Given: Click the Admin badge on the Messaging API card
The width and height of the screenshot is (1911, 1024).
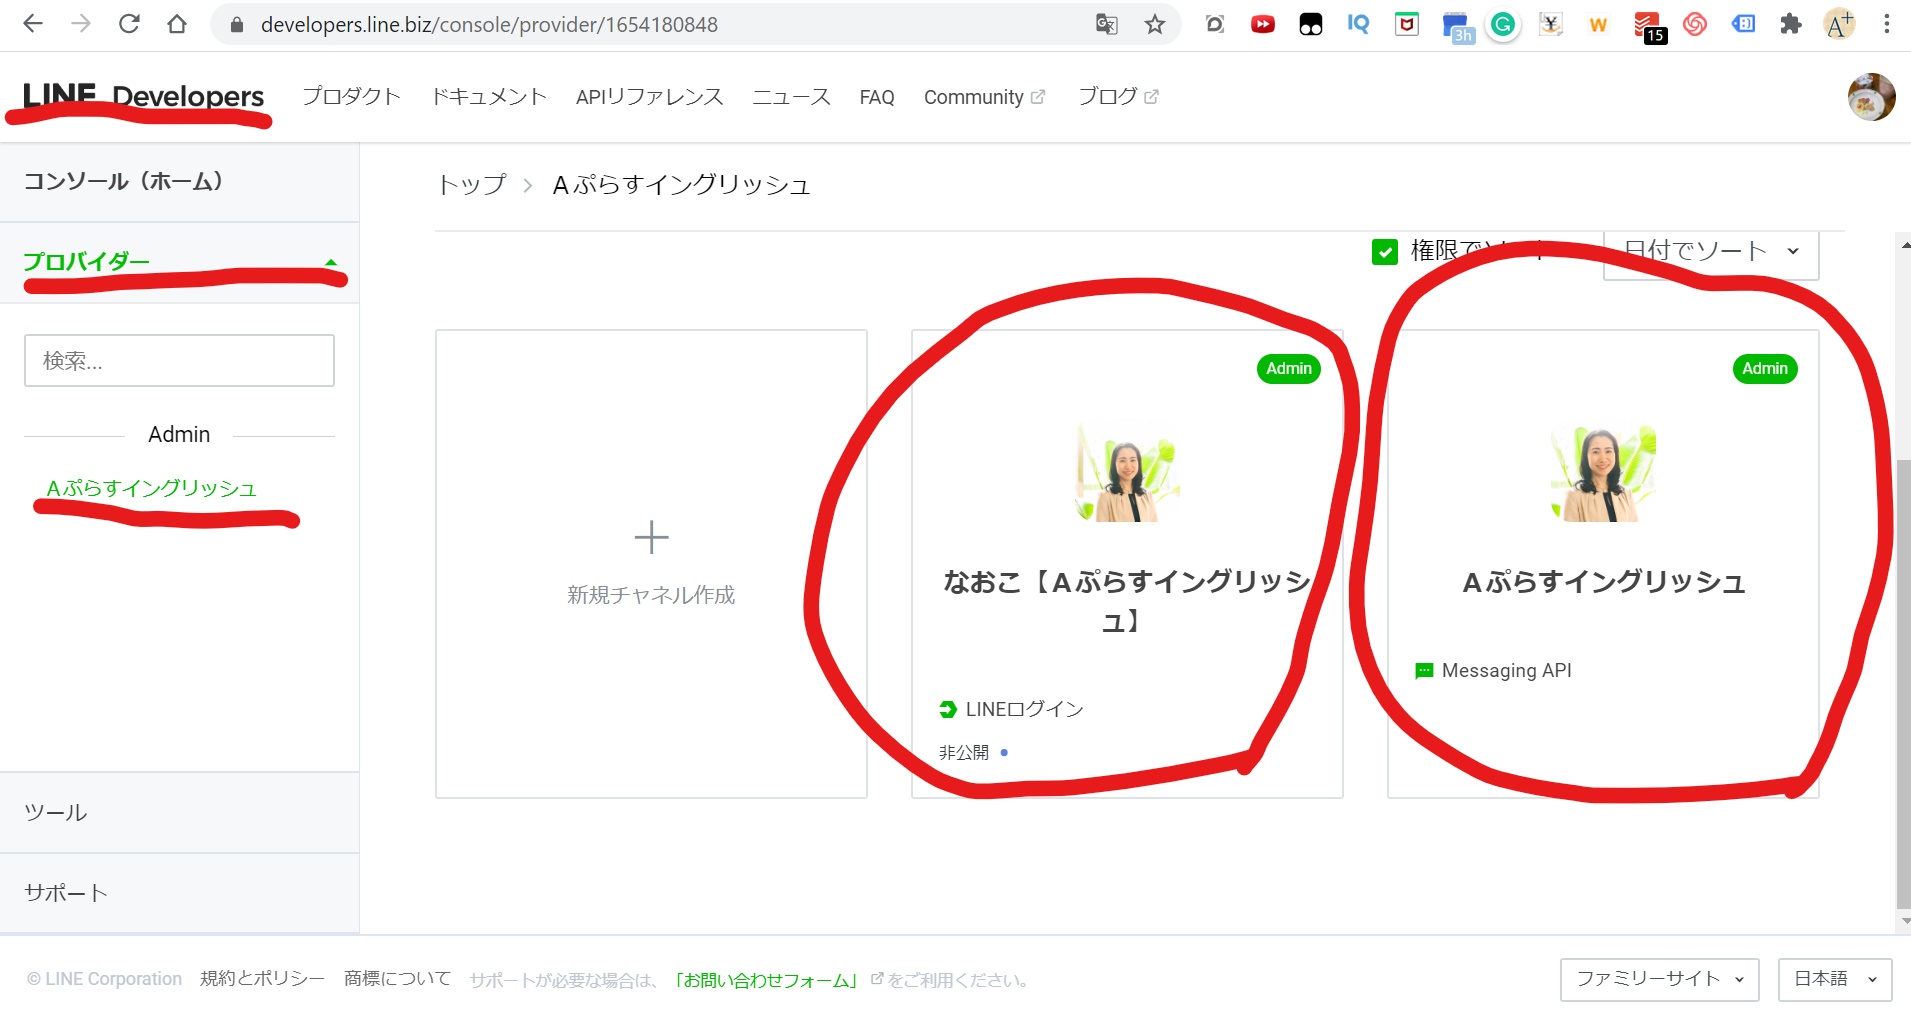Looking at the screenshot, I should (1765, 369).
